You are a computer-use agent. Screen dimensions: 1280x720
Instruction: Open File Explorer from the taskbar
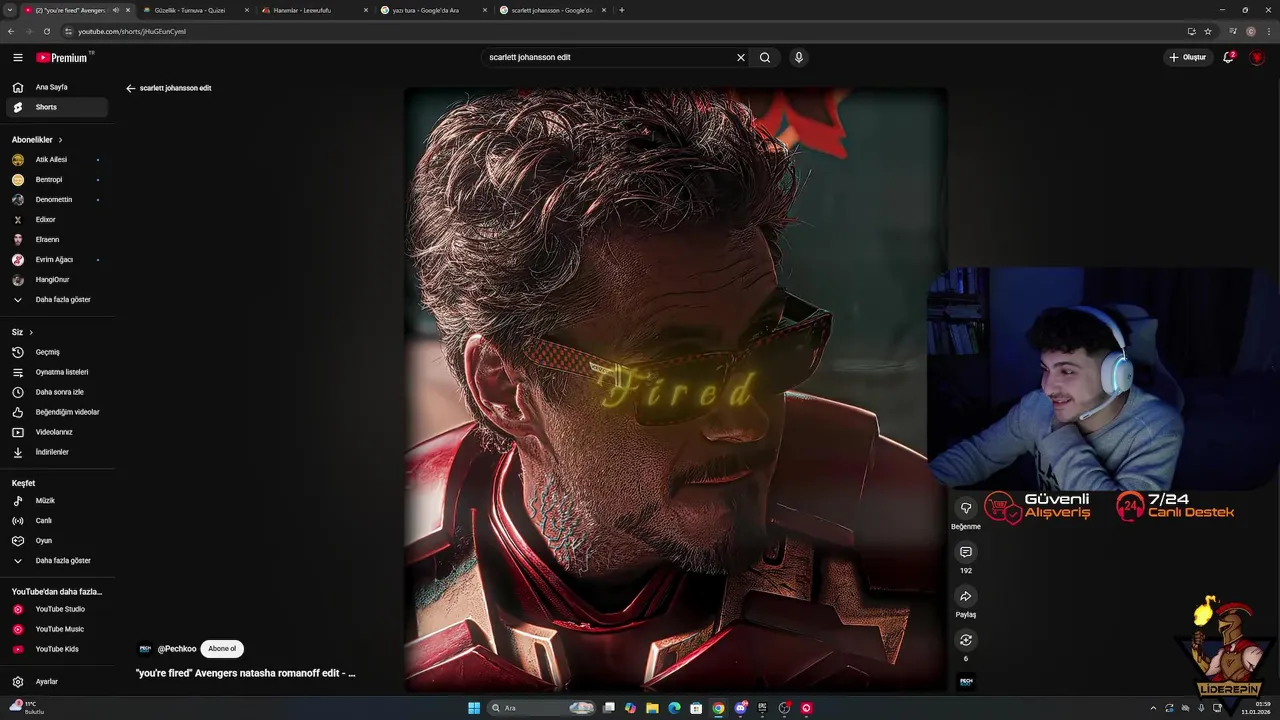(x=652, y=708)
